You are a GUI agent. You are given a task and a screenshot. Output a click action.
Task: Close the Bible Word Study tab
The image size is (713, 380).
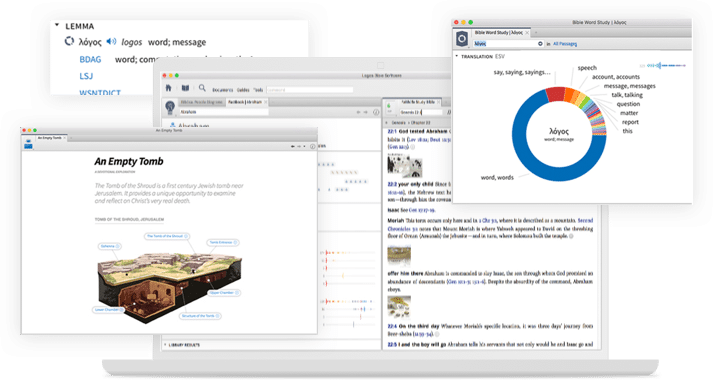point(527,33)
